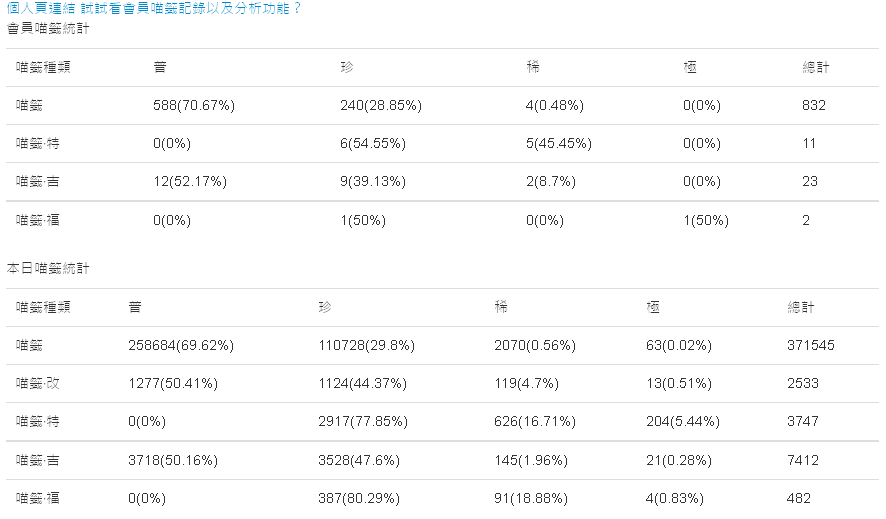Click the 12(52.17%) cell in 喵籤·吉 row

pyautogui.click(x=190, y=181)
